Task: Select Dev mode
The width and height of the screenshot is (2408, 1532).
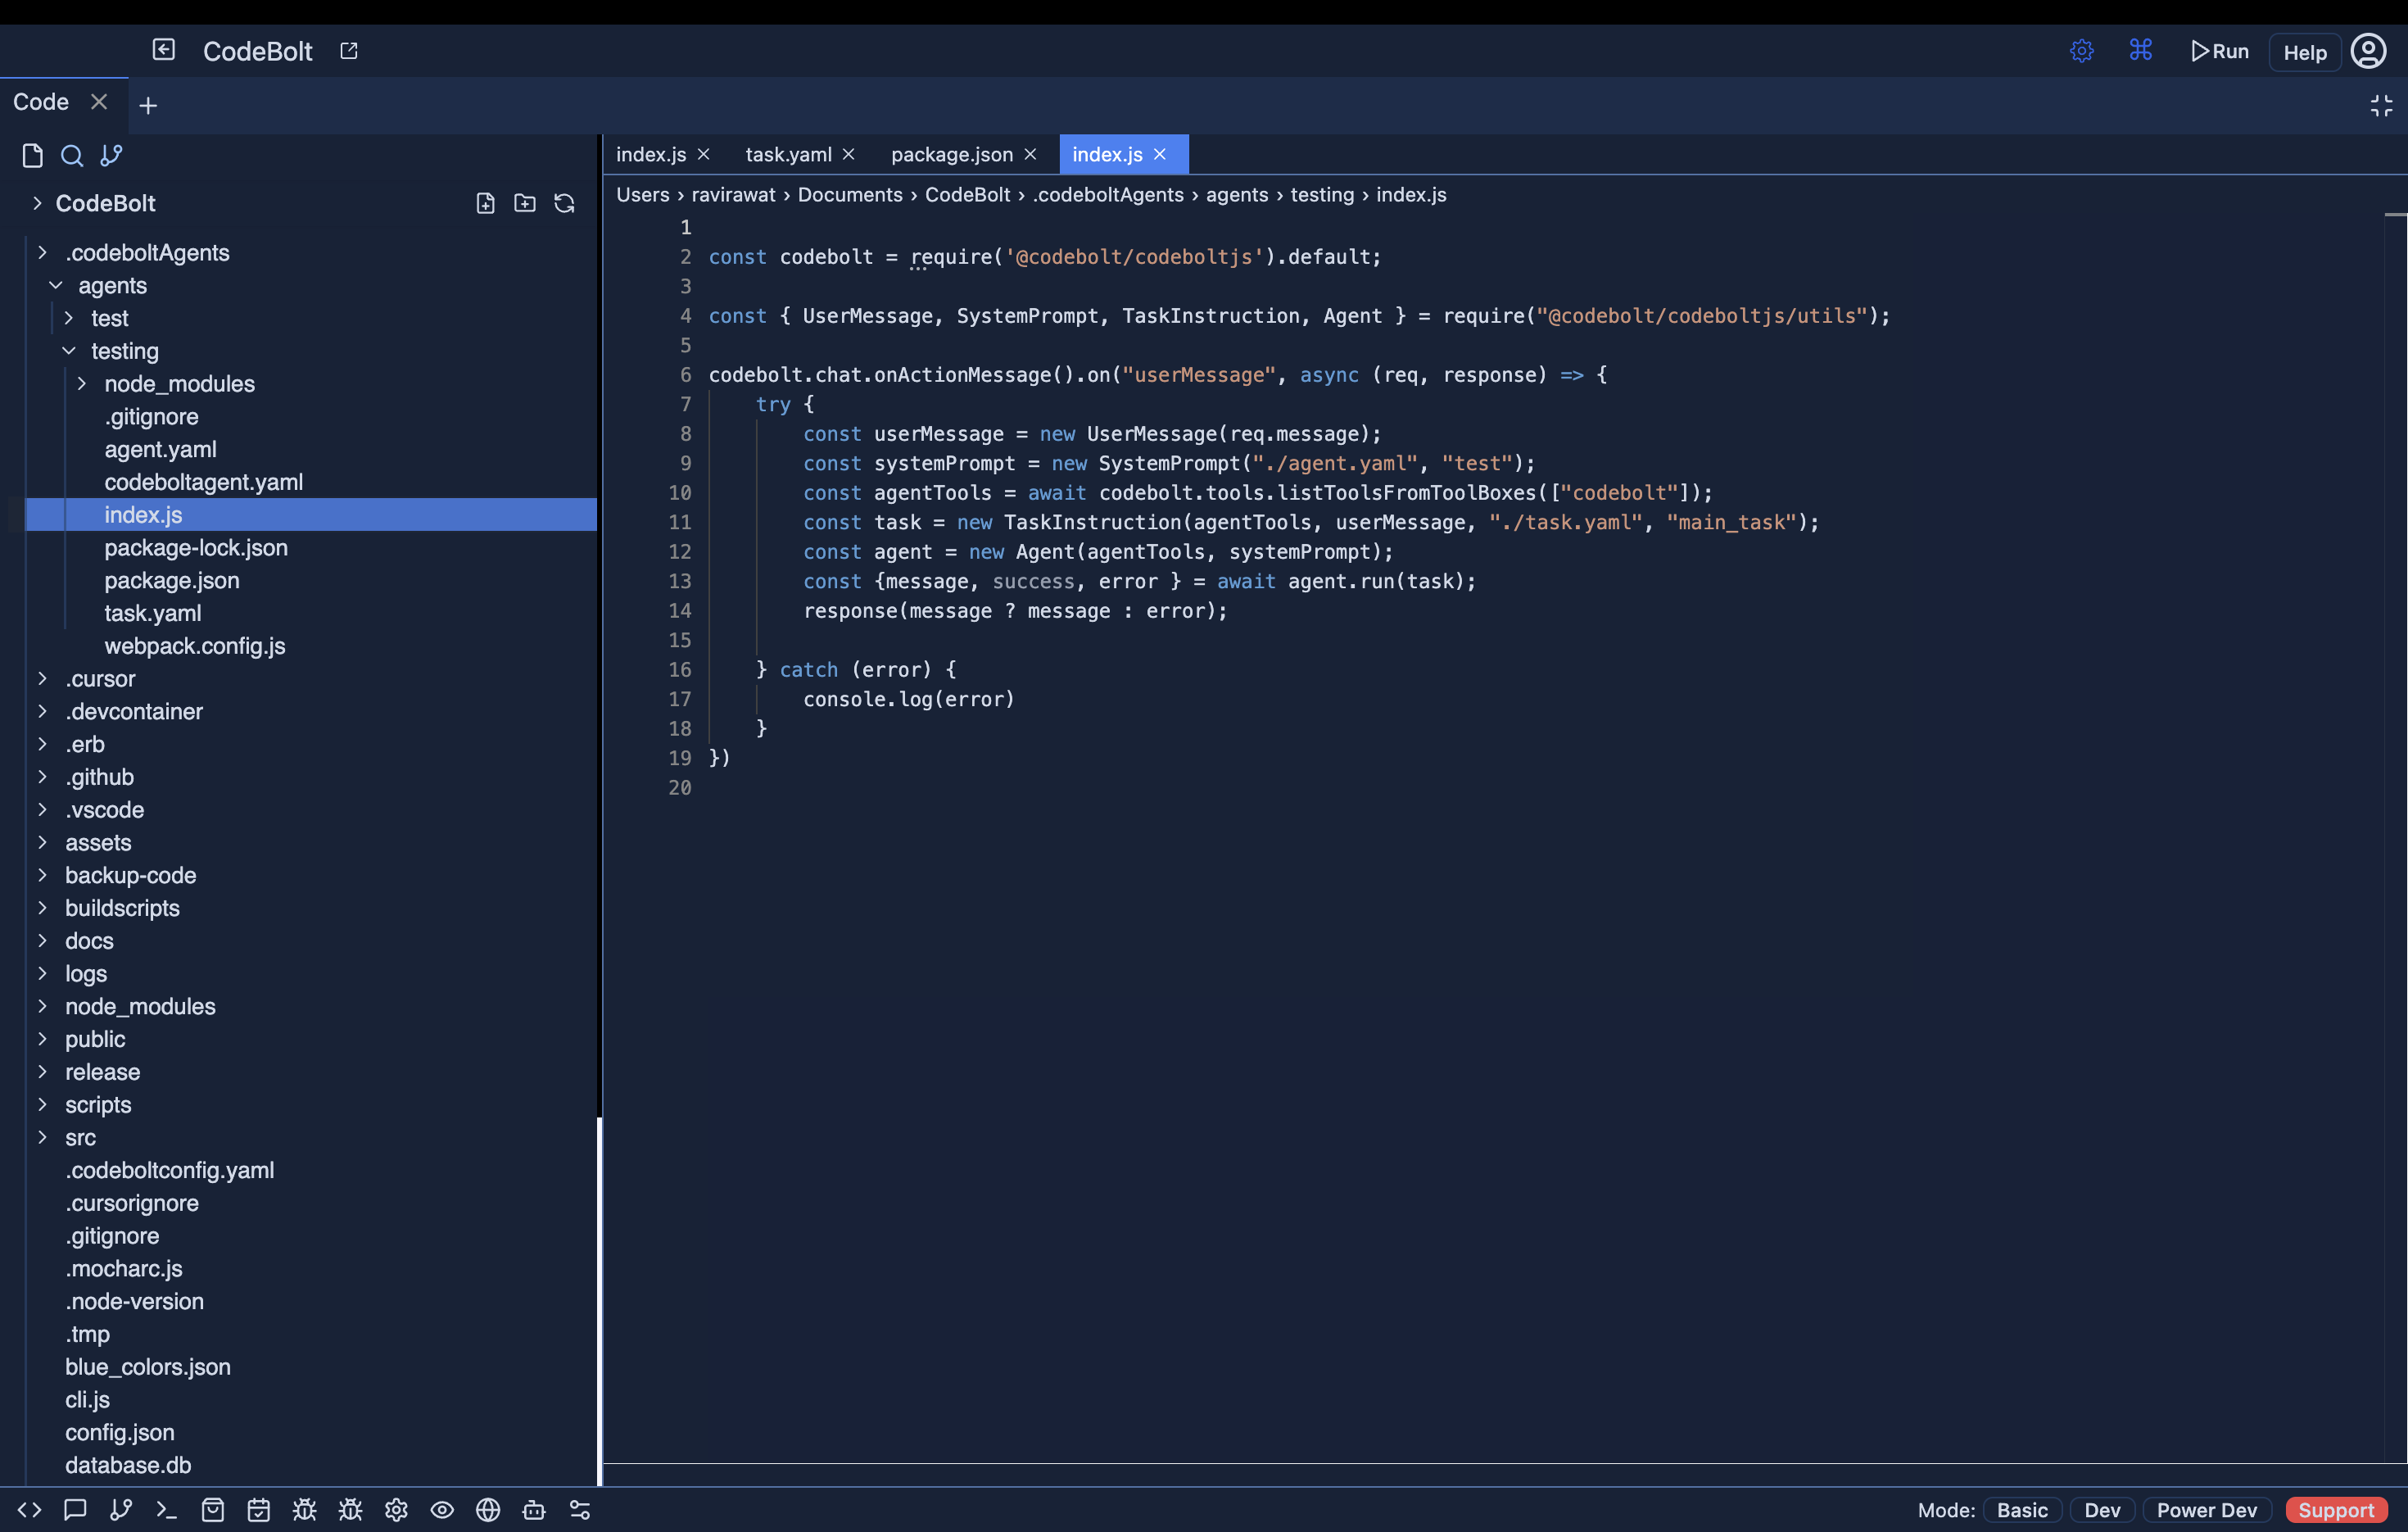Action: pos(2102,1510)
